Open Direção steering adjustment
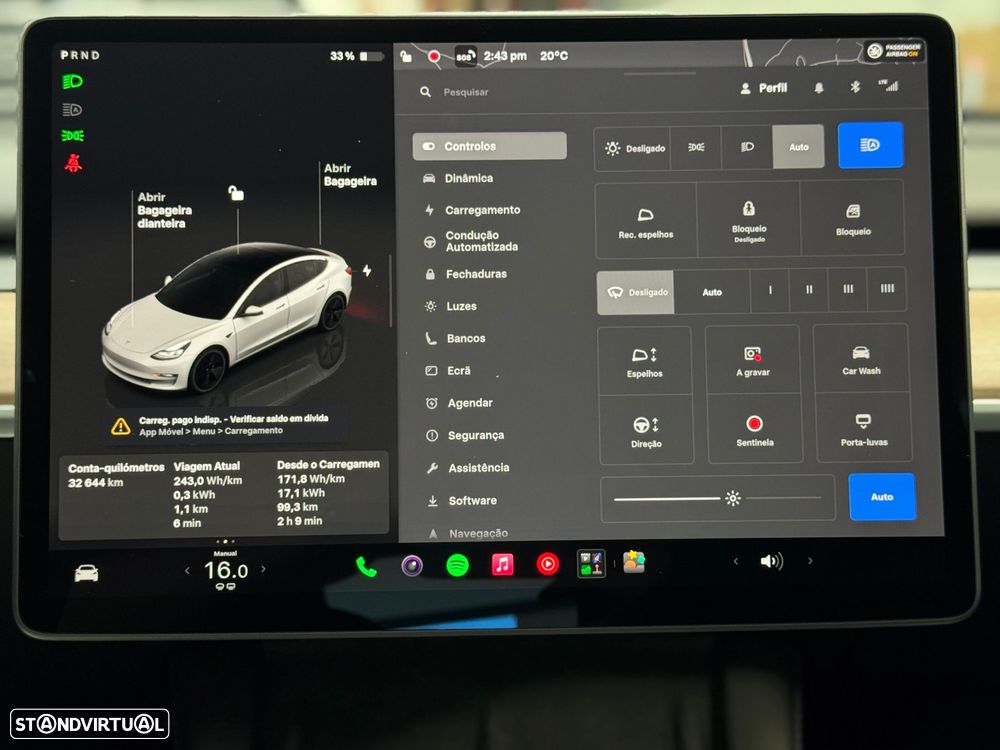Viewport: 1000px width, 750px height. 646,430
